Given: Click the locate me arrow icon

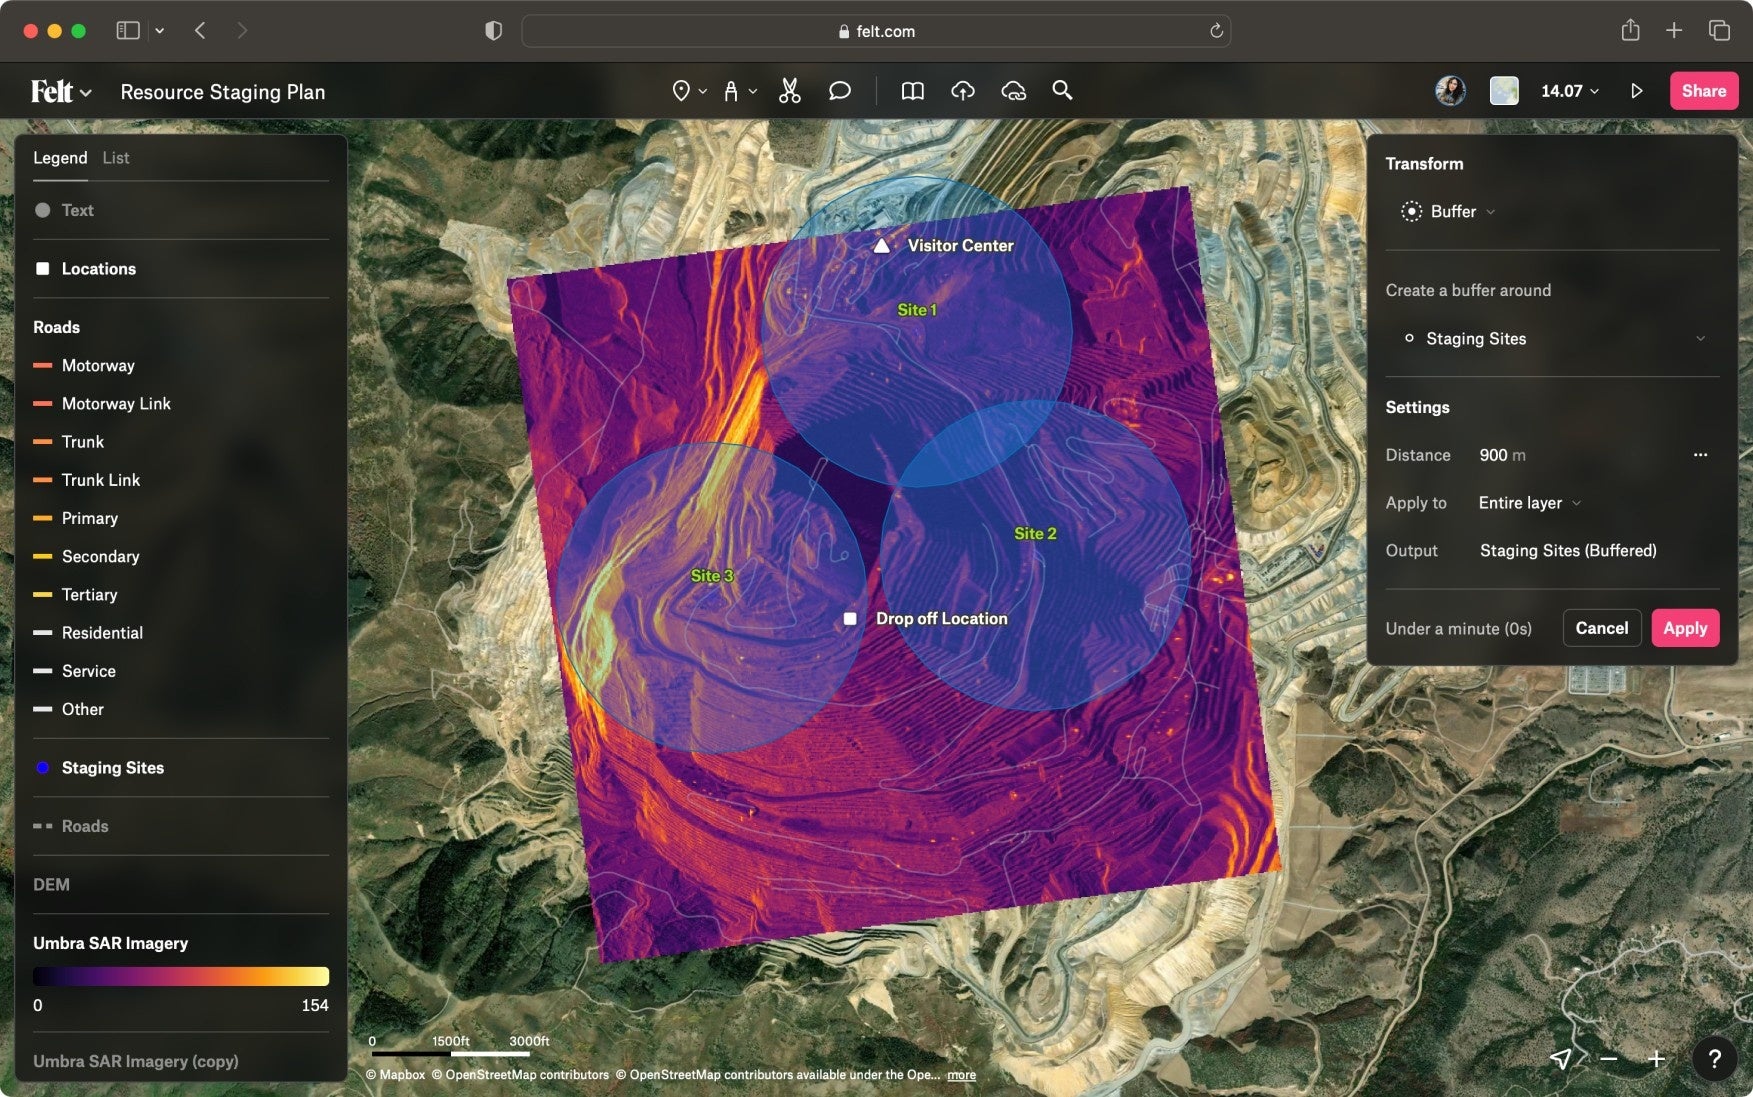Looking at the screenshot, I should click(1560, 1058).
